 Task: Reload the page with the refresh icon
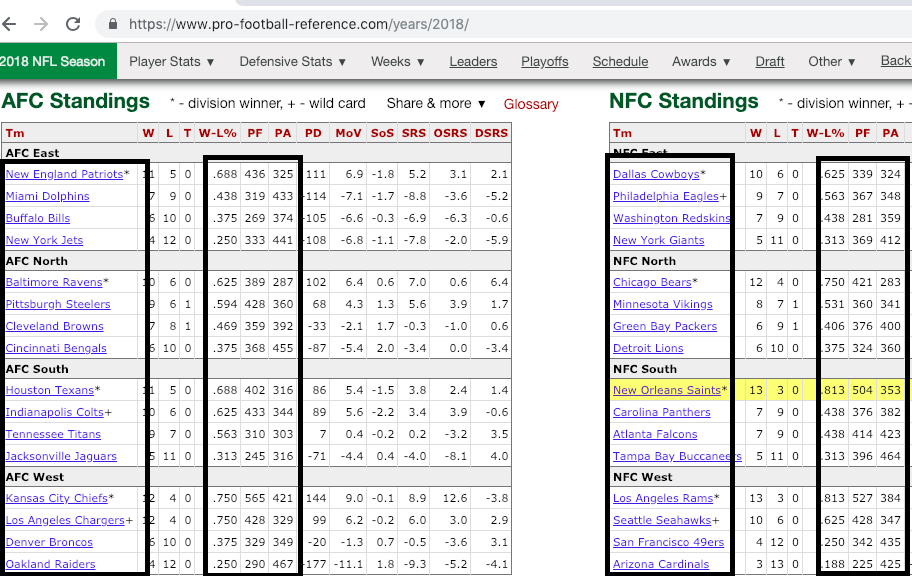[x=73, y=24]
